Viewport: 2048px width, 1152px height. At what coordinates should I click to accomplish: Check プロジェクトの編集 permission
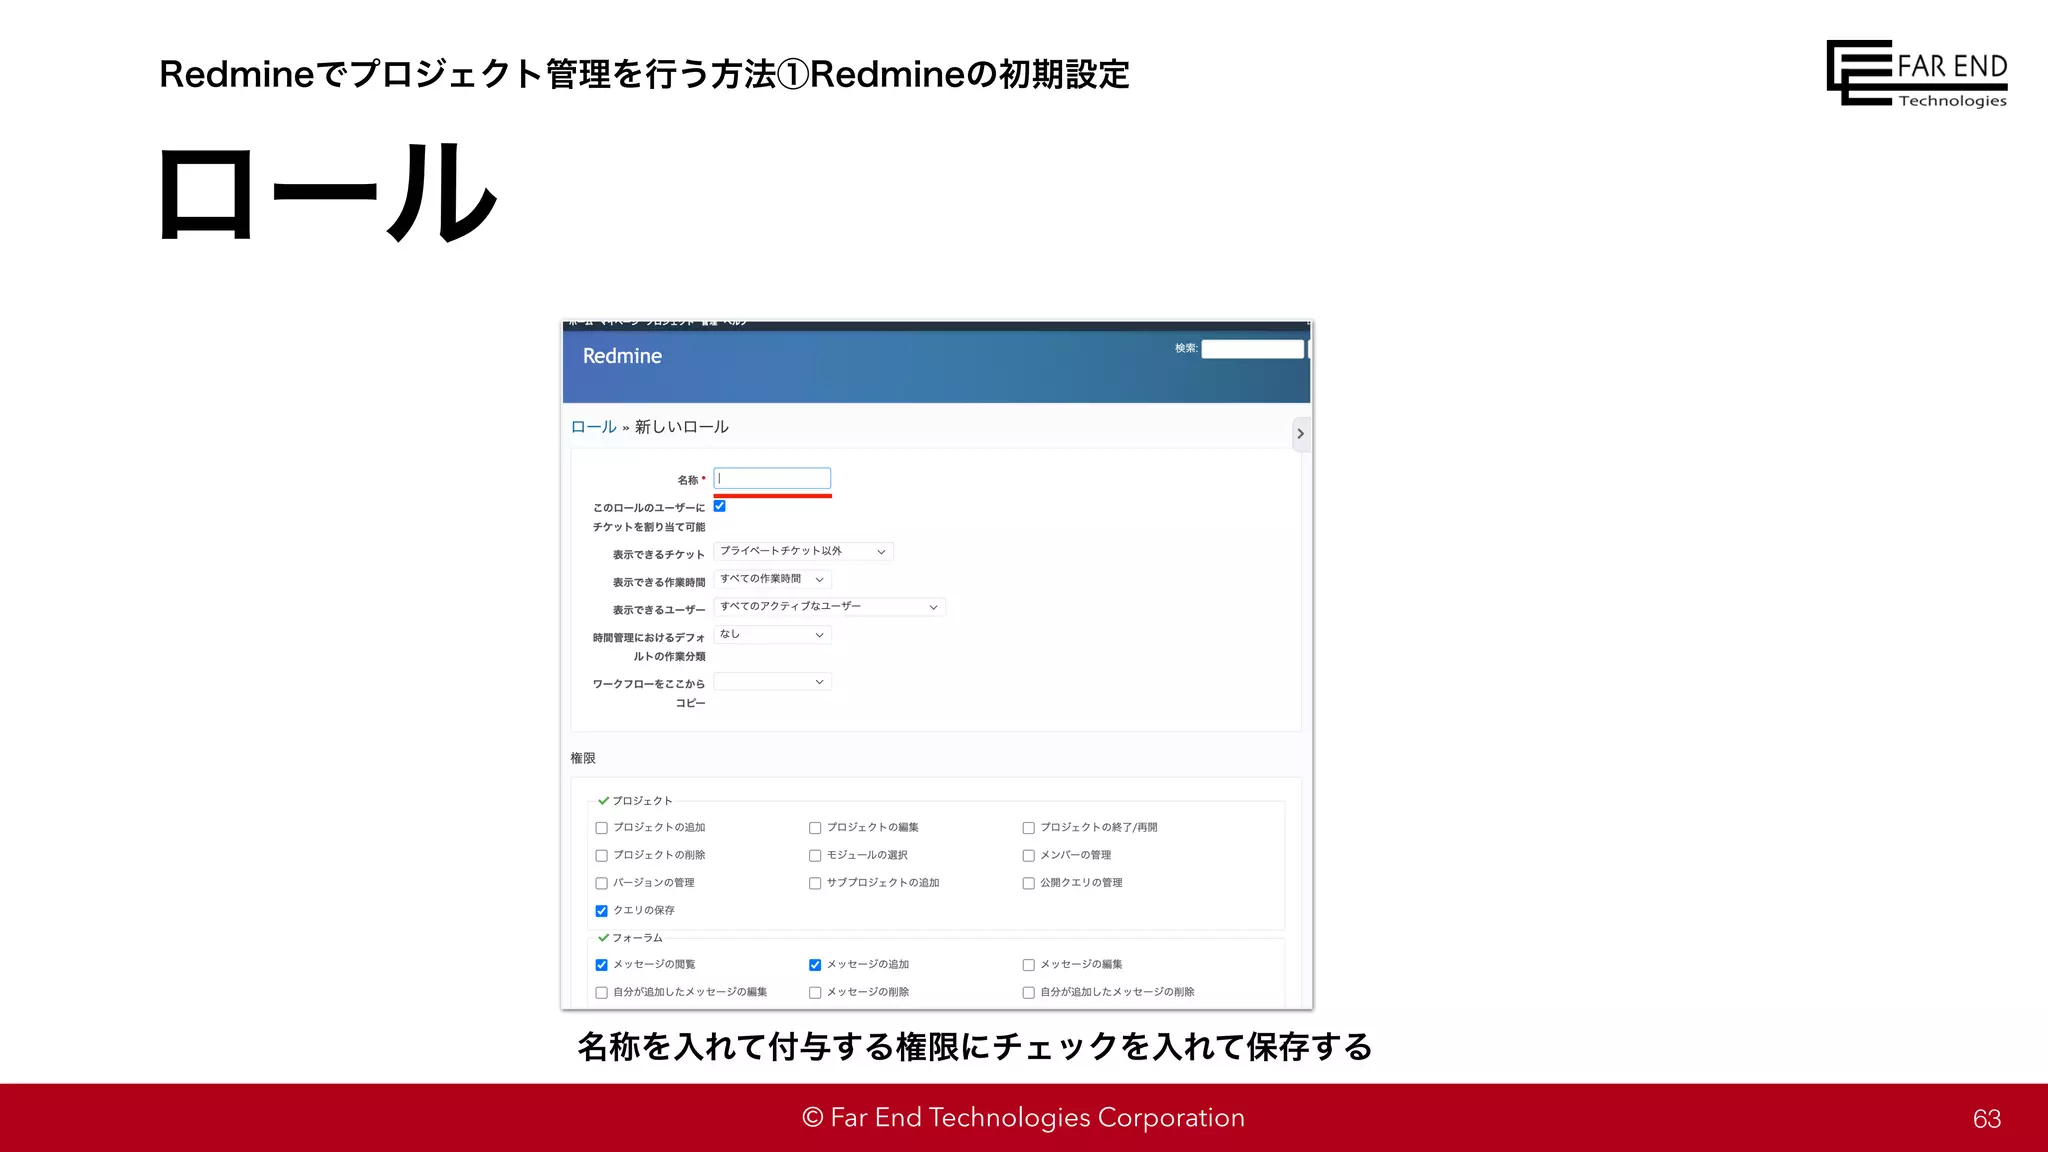(815, 828)
